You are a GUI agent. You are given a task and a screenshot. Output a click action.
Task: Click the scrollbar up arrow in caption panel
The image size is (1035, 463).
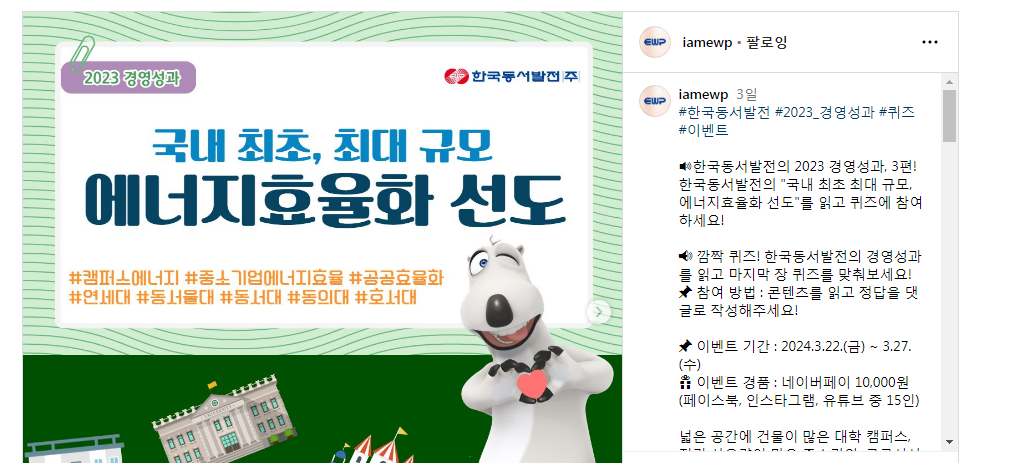949,83
